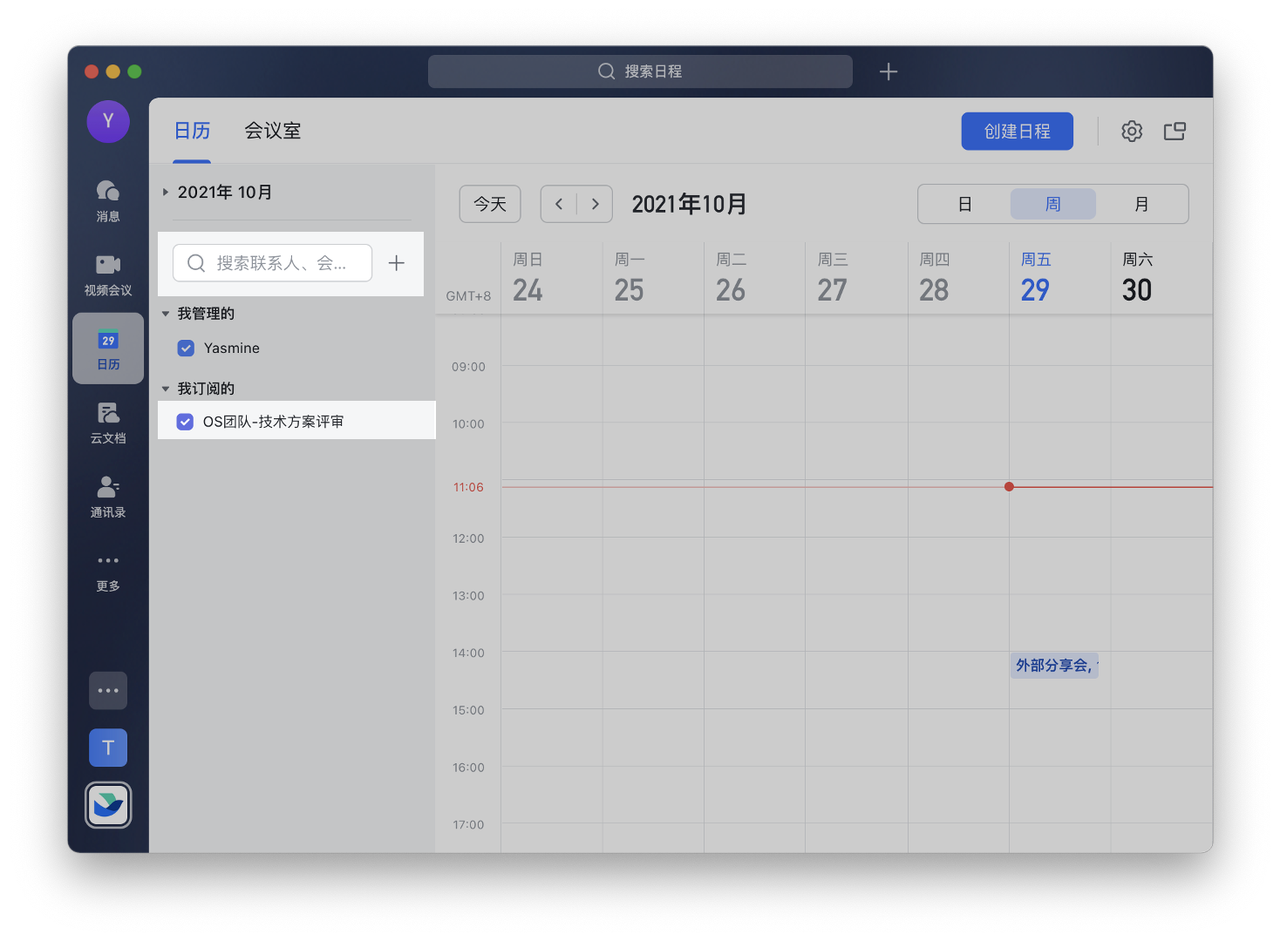Open Video Meeting (视频会议) in sidebar
The height and width of the screenshot is (941, 1280).
(108, 273)
